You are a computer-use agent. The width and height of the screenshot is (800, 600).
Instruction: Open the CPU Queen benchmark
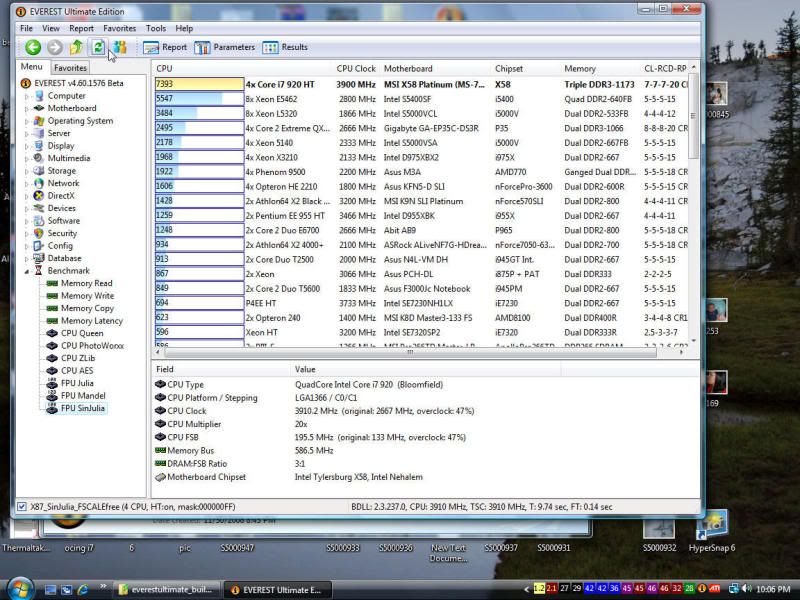(82, 333)
